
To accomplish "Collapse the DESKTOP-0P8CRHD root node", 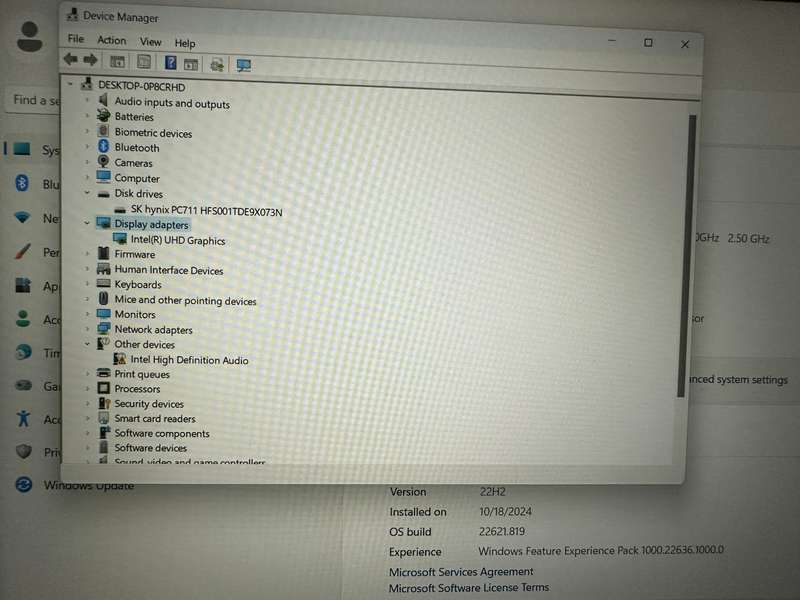I will coord(70,83).
